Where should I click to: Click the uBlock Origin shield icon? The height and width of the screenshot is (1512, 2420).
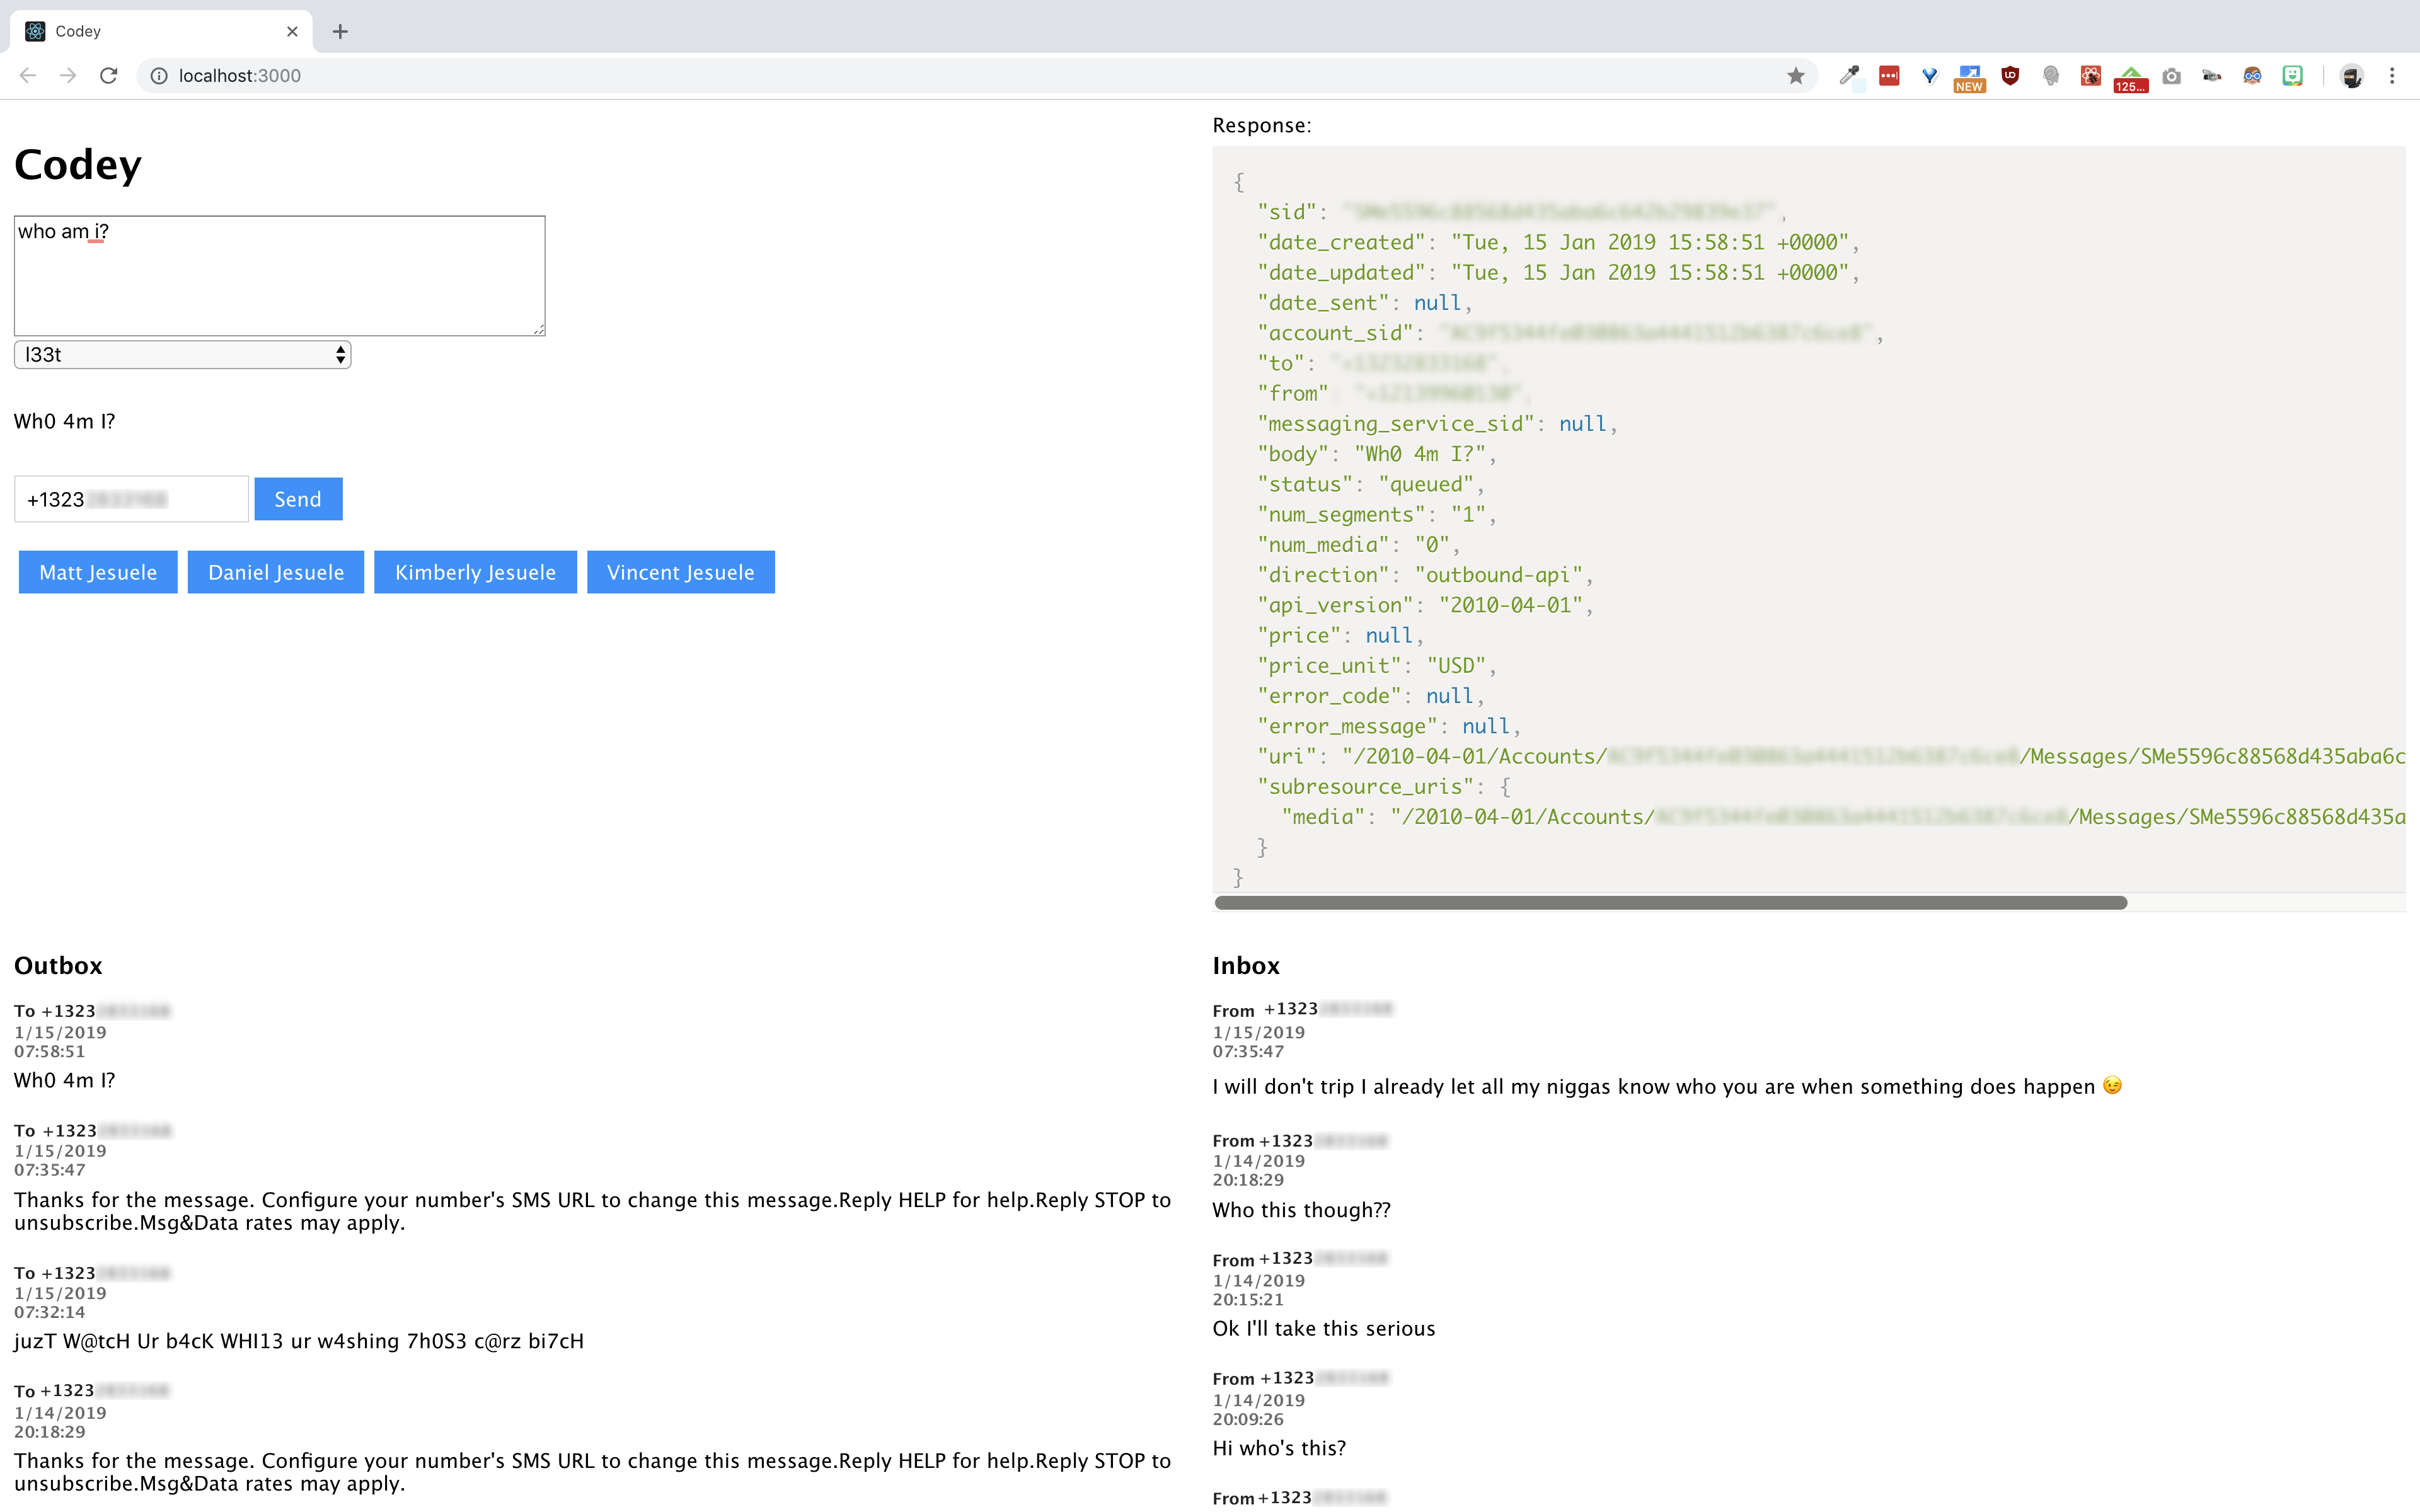pos(2010,76)
